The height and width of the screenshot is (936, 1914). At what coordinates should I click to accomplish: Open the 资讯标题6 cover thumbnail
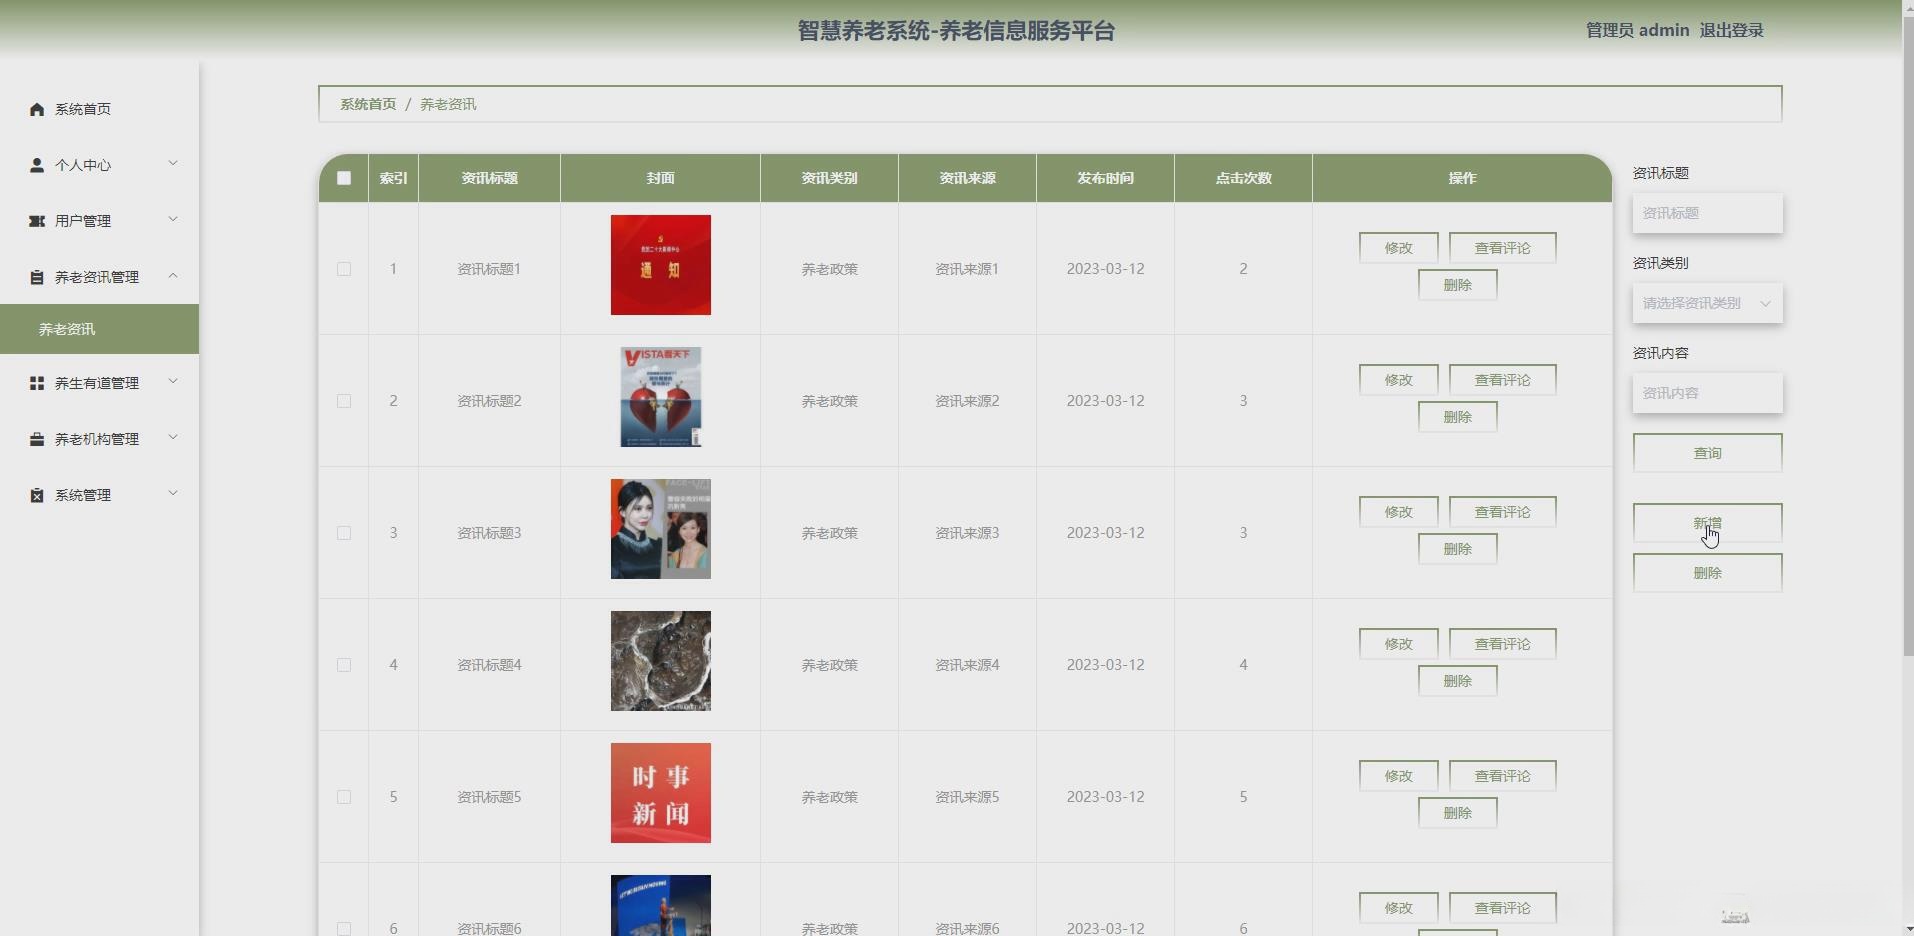pos(661,905)
